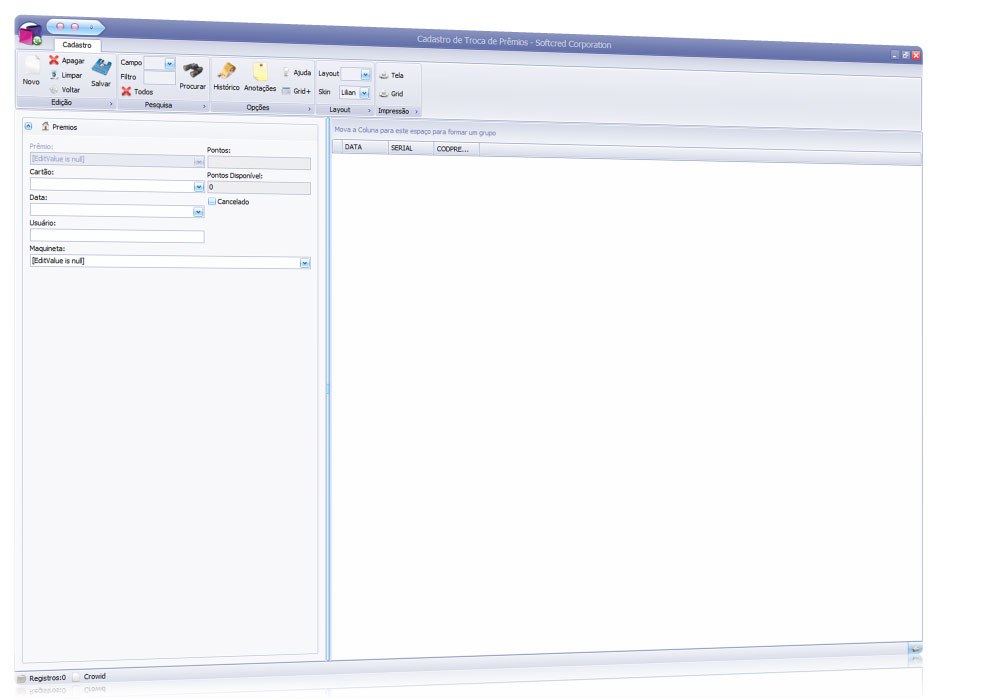Collapse the Premios panel
The height and width of the screenshot is (700, 982).
tap(28, 127)
